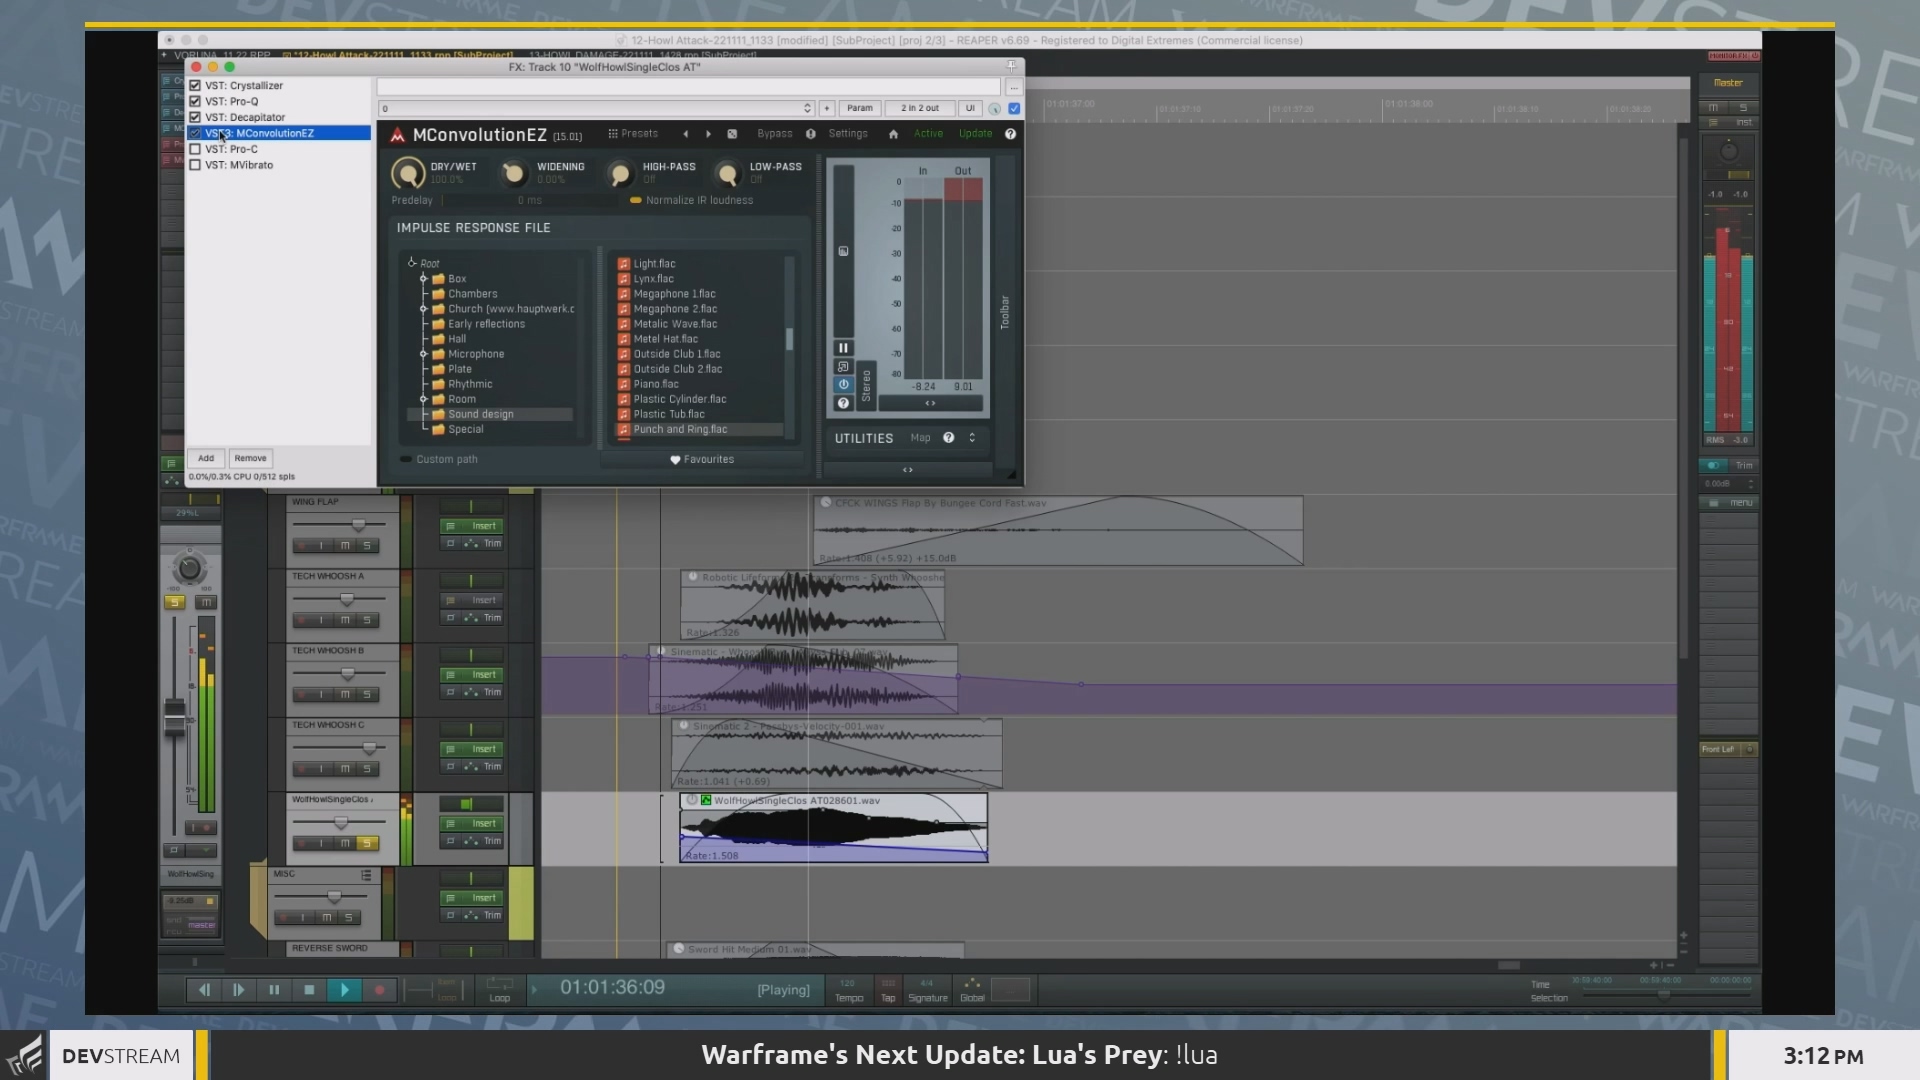
Task: Uncheck VST: Decapitator
Action: coord(195,117)
